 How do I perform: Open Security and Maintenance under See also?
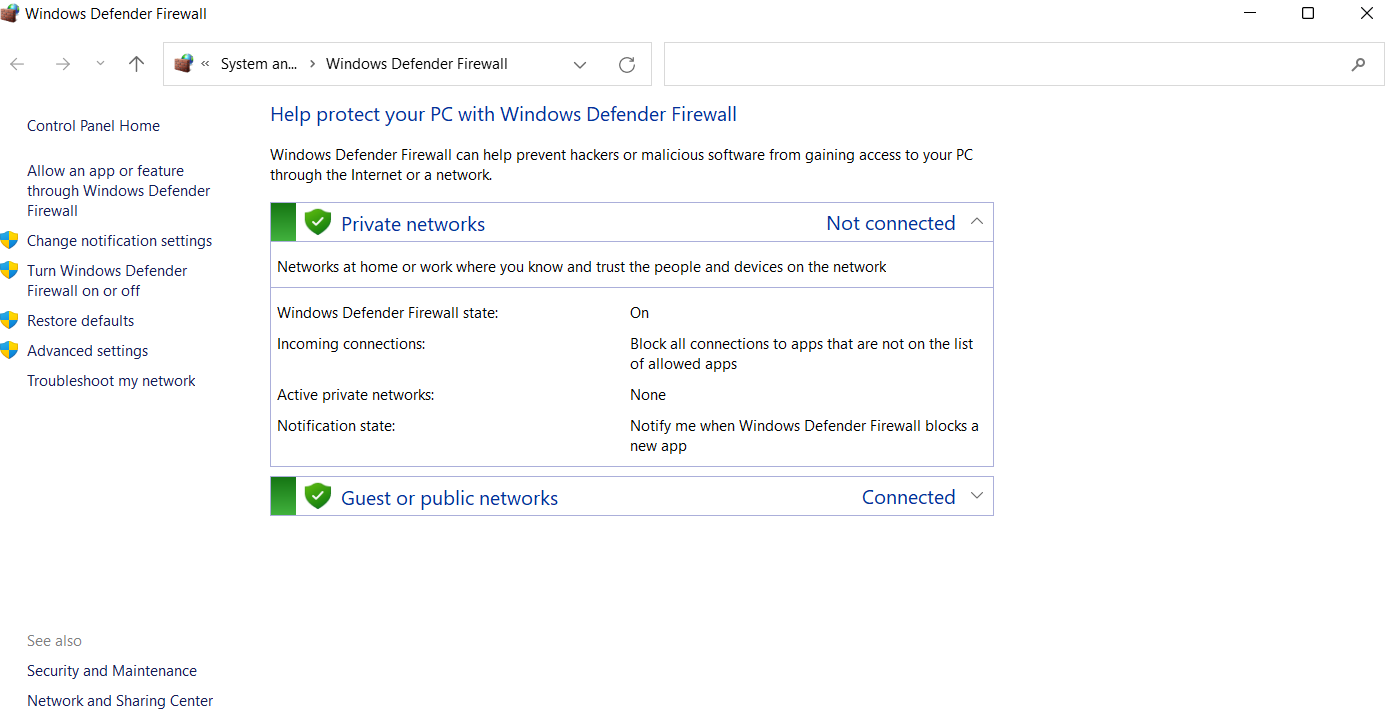(112, 671)
